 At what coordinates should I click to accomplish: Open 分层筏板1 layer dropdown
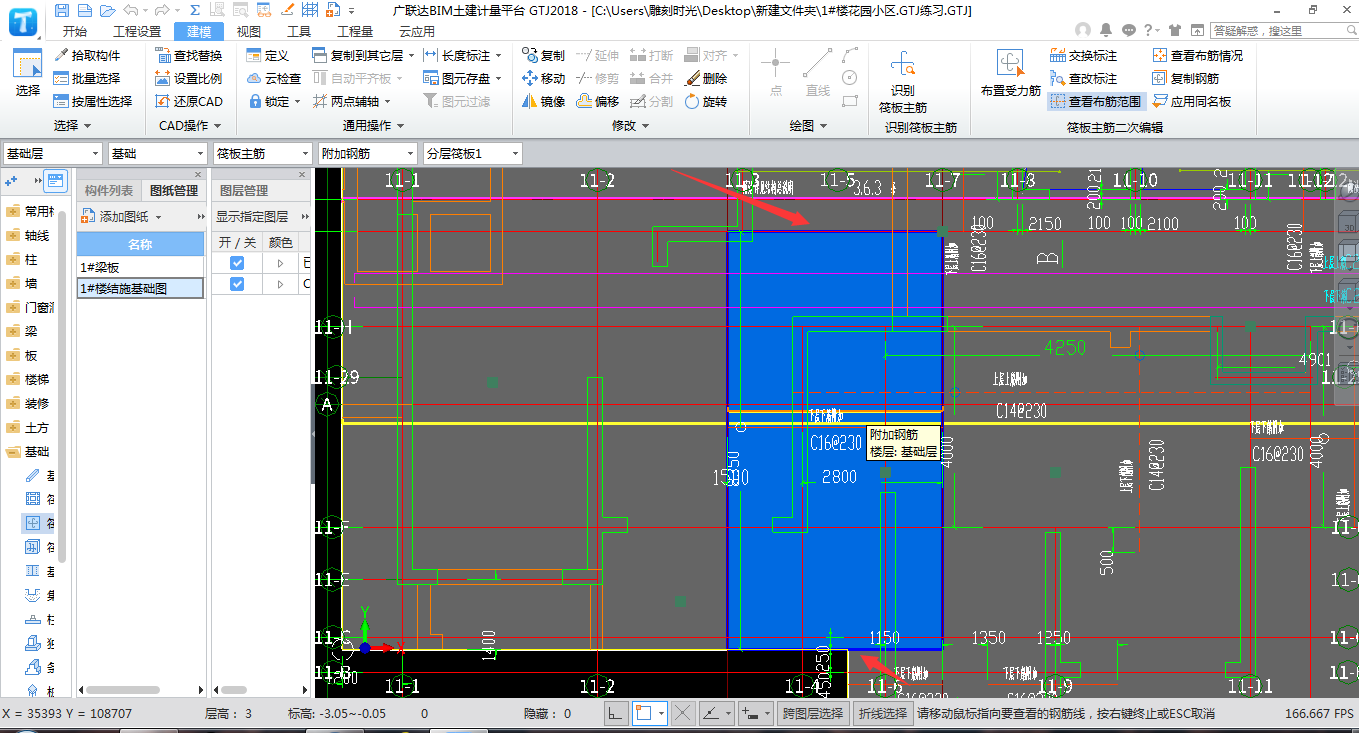(472, 153)
